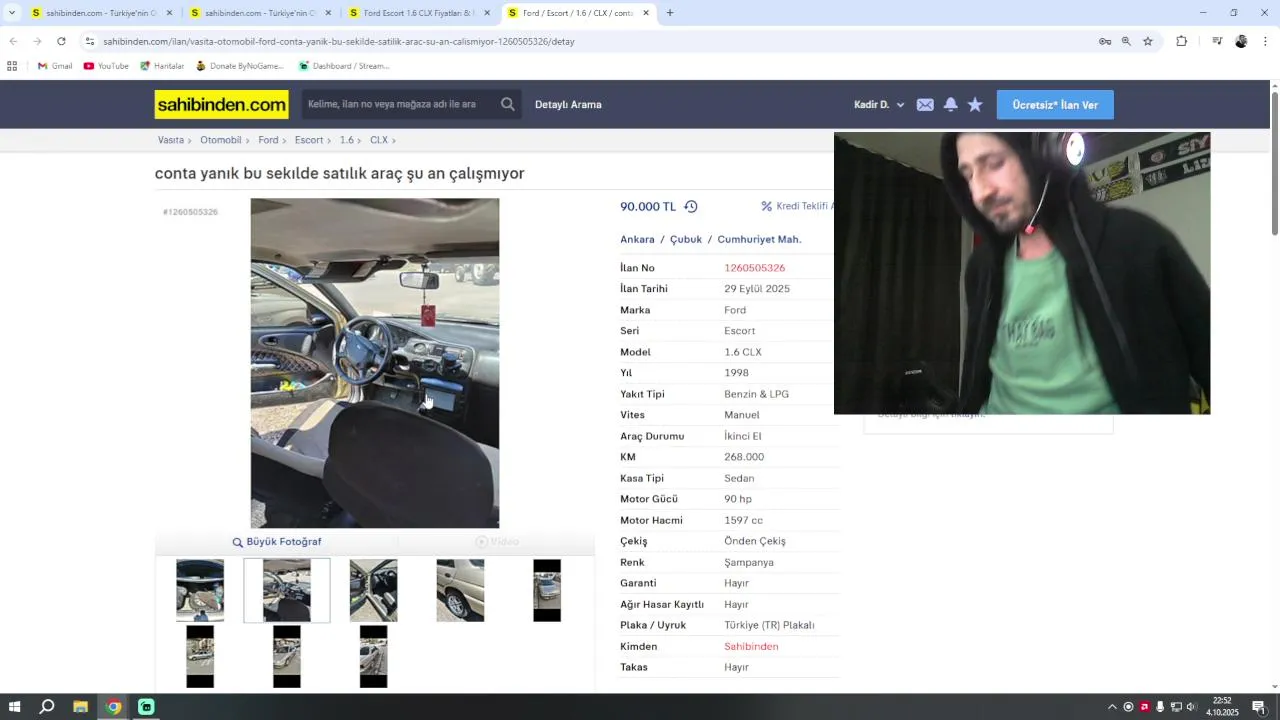Reload the page with the browser refresh icon
This screenshot has height=720, width=1280.
pos(61,41)
